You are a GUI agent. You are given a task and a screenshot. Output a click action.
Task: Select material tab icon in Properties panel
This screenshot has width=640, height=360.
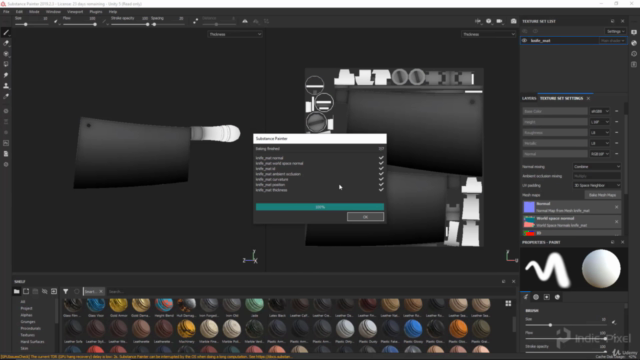557,297
